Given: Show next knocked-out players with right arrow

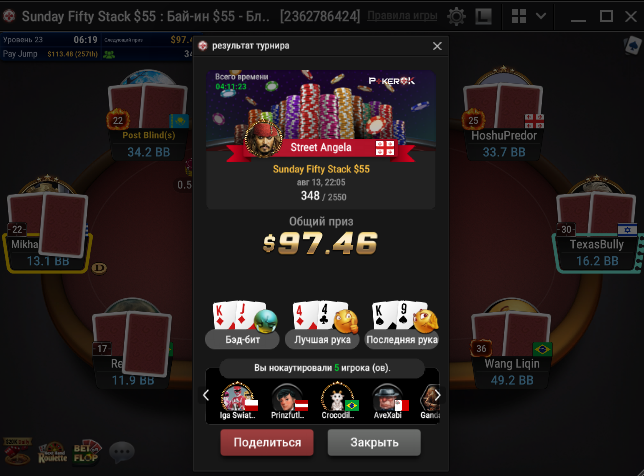Looking at the screenshot, I should point(437,396).
